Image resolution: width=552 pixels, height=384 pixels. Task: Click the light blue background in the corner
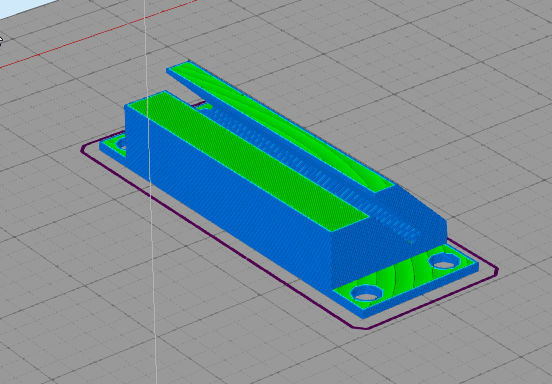(21, 7)
